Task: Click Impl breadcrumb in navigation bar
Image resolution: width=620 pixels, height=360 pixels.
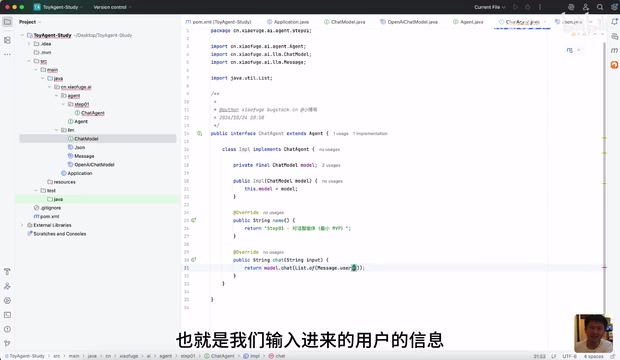Action: [x=251, y=356]
